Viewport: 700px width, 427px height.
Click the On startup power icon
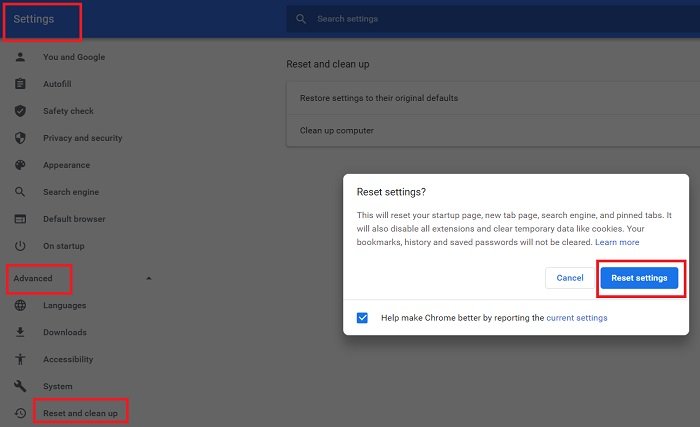(x=20, y=246)
